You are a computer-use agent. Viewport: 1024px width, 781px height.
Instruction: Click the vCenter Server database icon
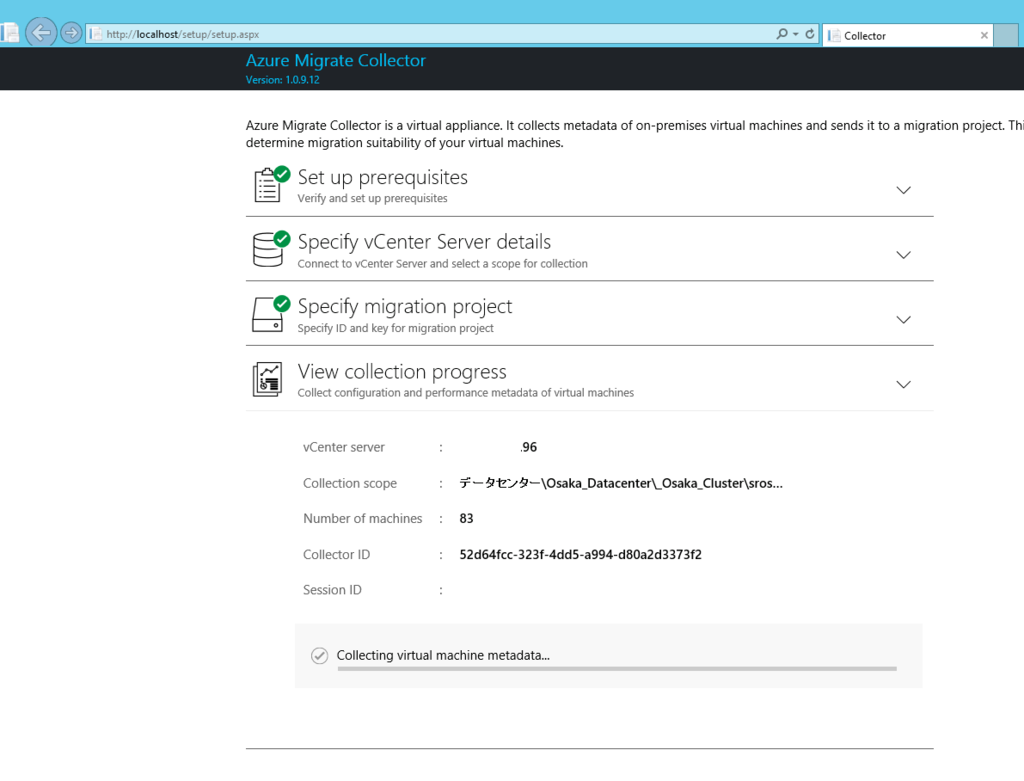(x=271, y=249)
